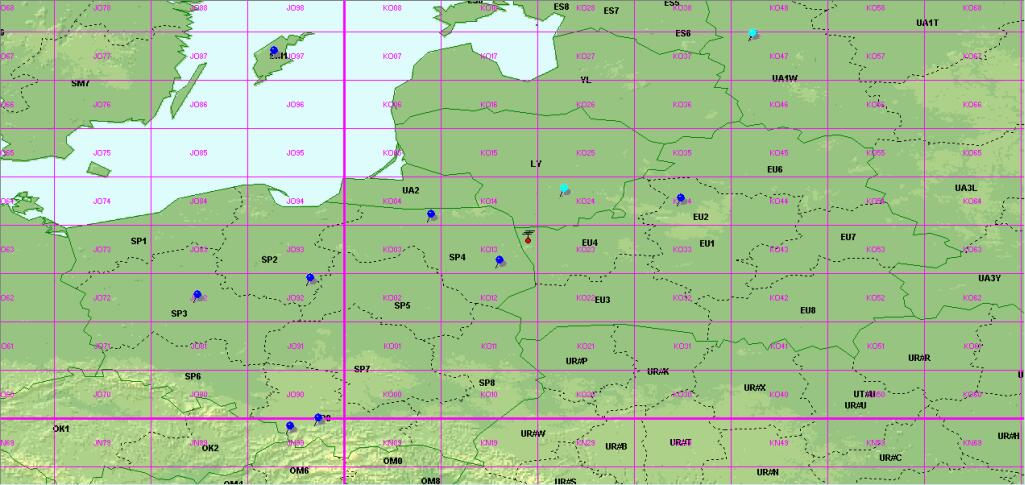Select the red antenna home station marker

(x=528, y=238)
